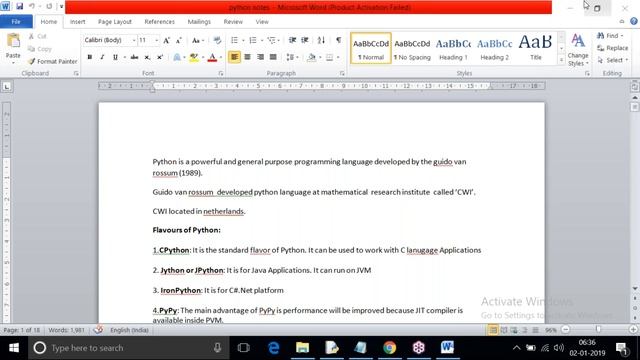The height and width of the screenshot is (360, 640).
Task: Click the Copy command
Action: [x=40, y=49]
